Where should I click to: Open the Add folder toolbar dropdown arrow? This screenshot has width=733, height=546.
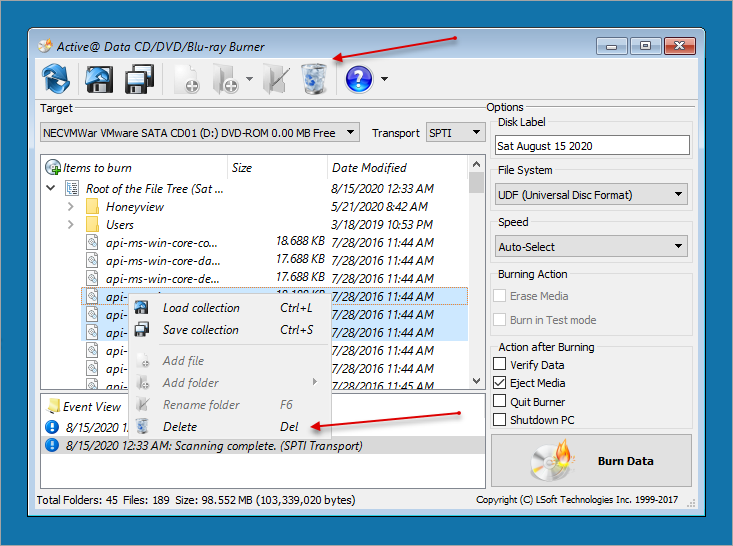click(250, 79)
